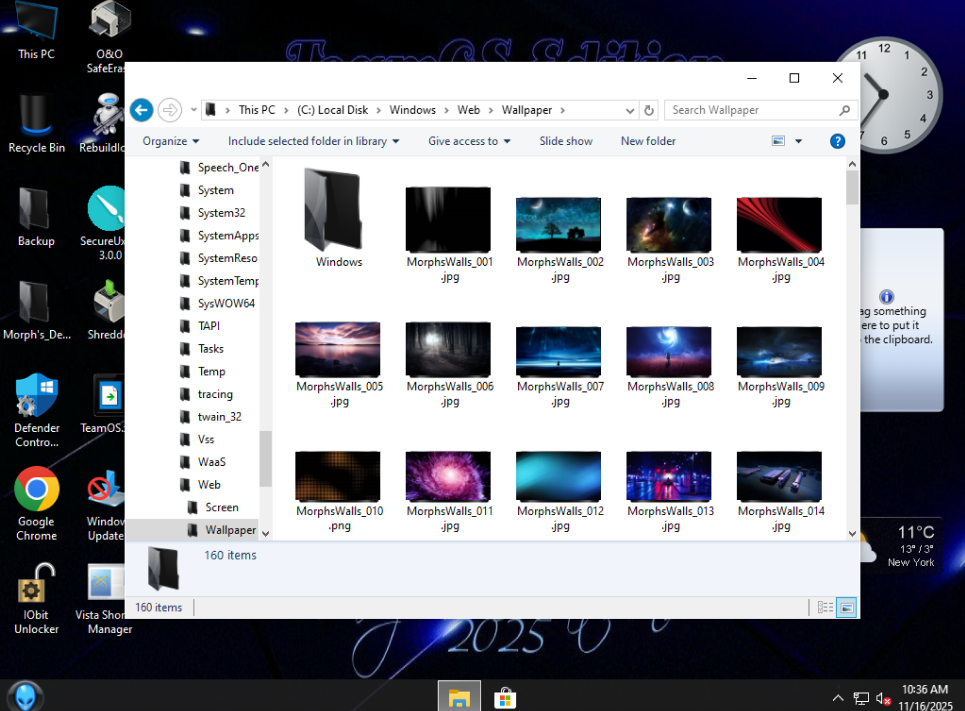Select System32 folder in navigation tree
This screenshot has height=711, width=965.
coord(221,213)
